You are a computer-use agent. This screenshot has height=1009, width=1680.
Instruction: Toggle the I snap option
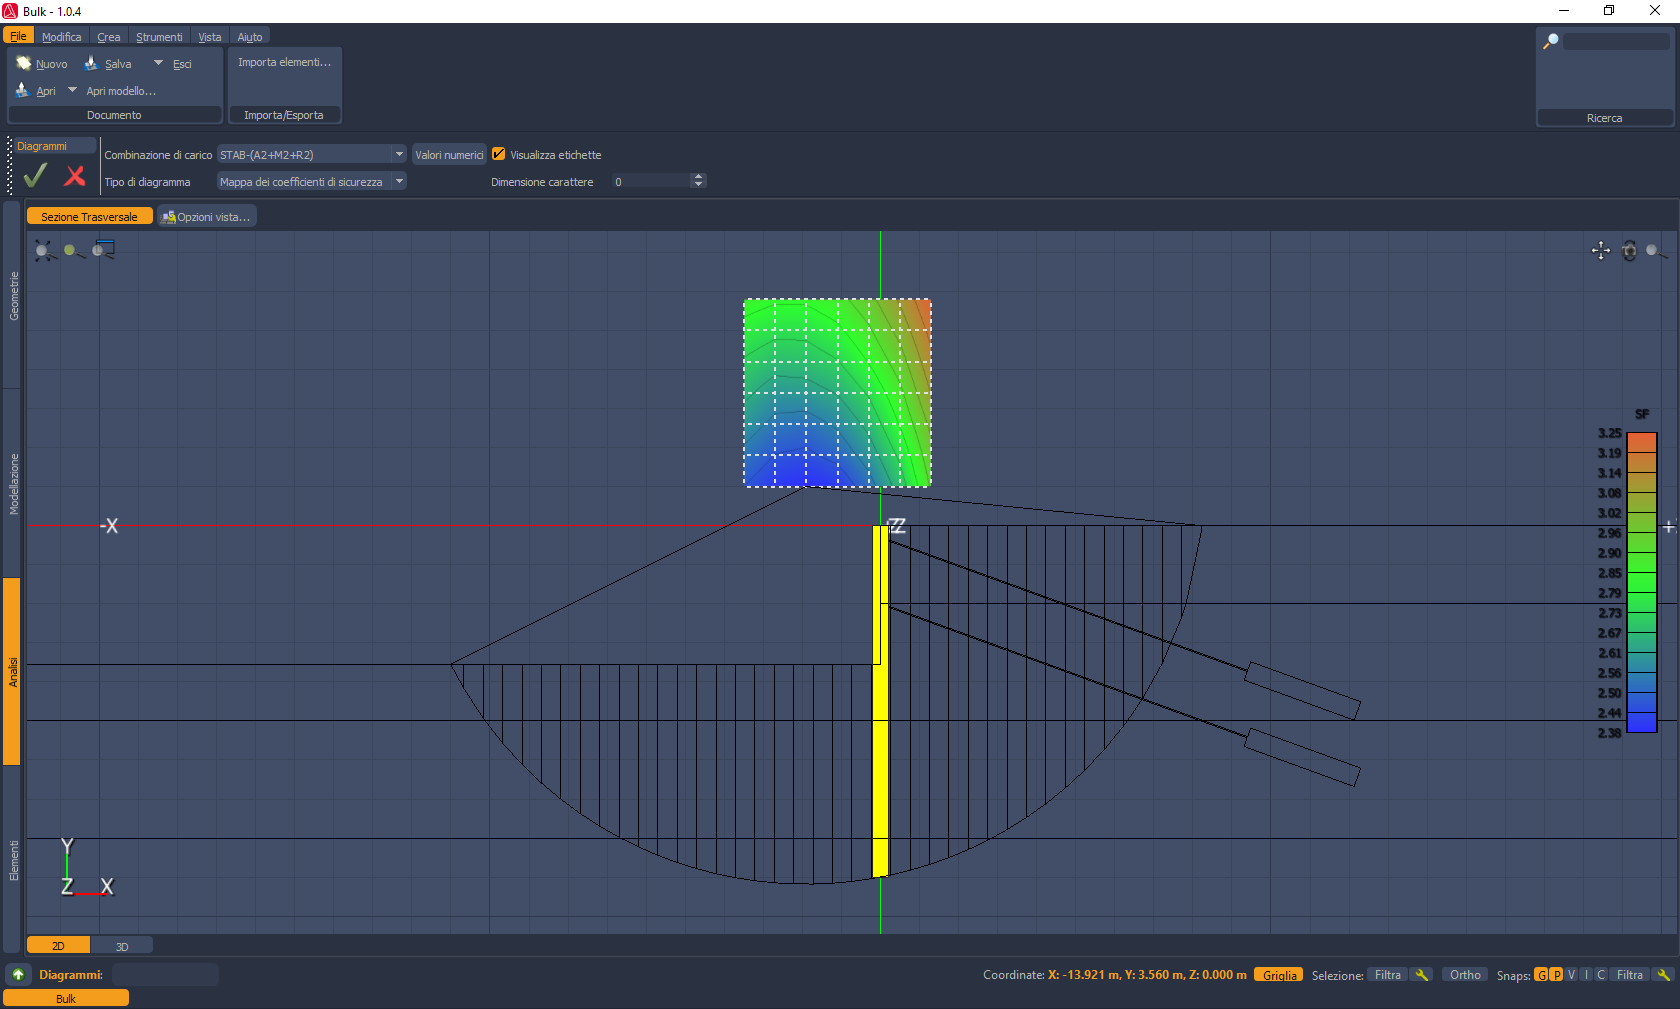point(1586,975)
